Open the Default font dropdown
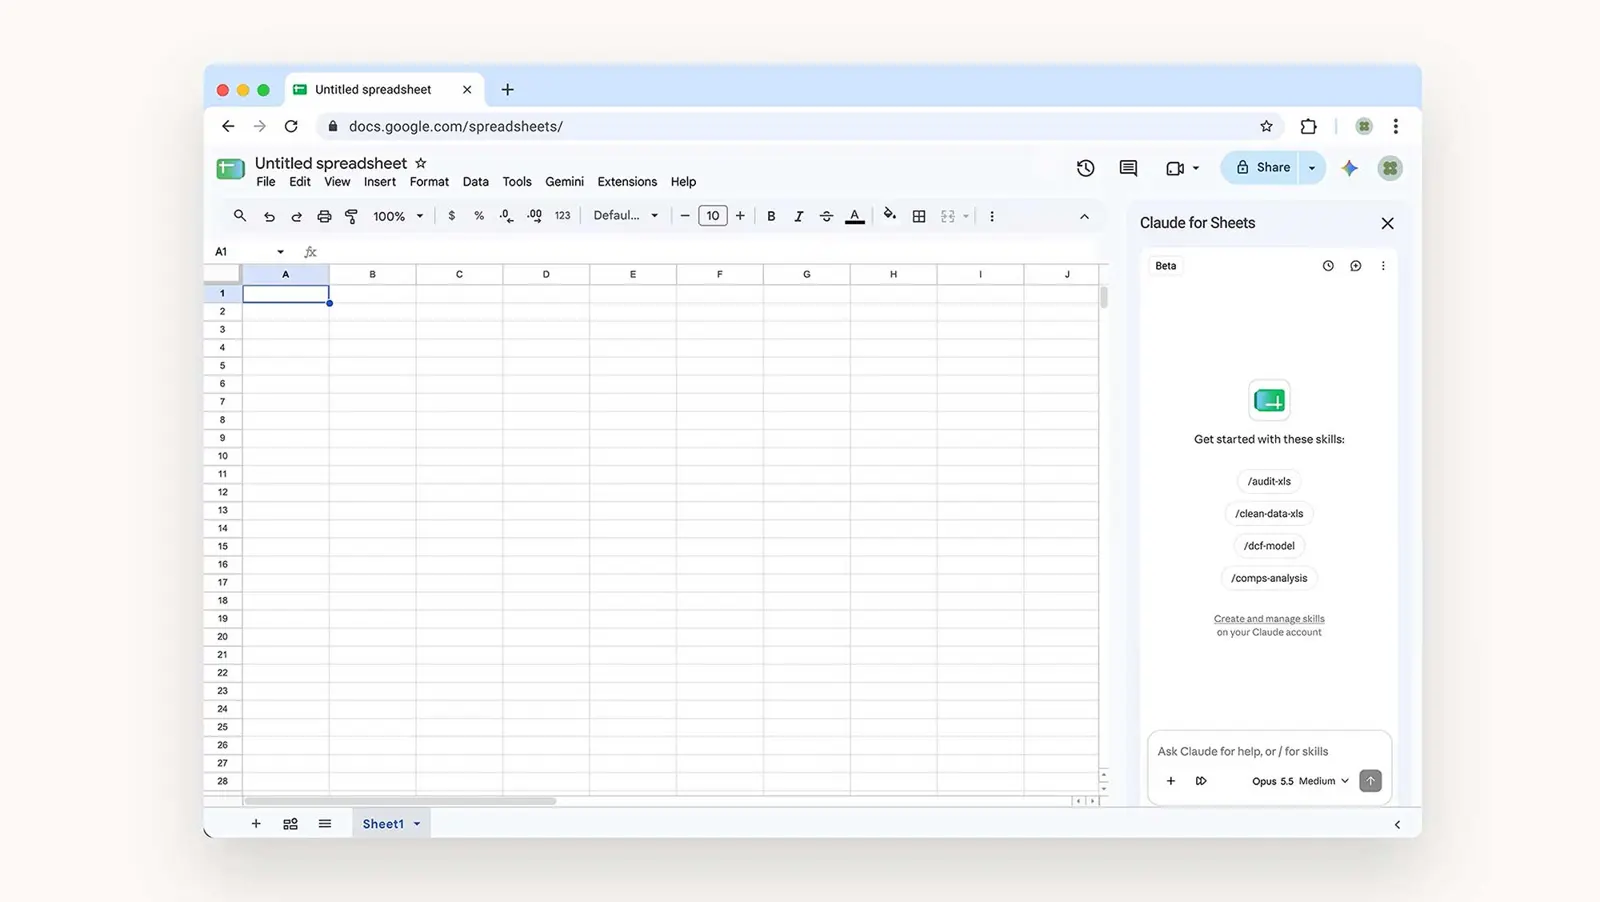1600x902 pixels. [626, 216]
